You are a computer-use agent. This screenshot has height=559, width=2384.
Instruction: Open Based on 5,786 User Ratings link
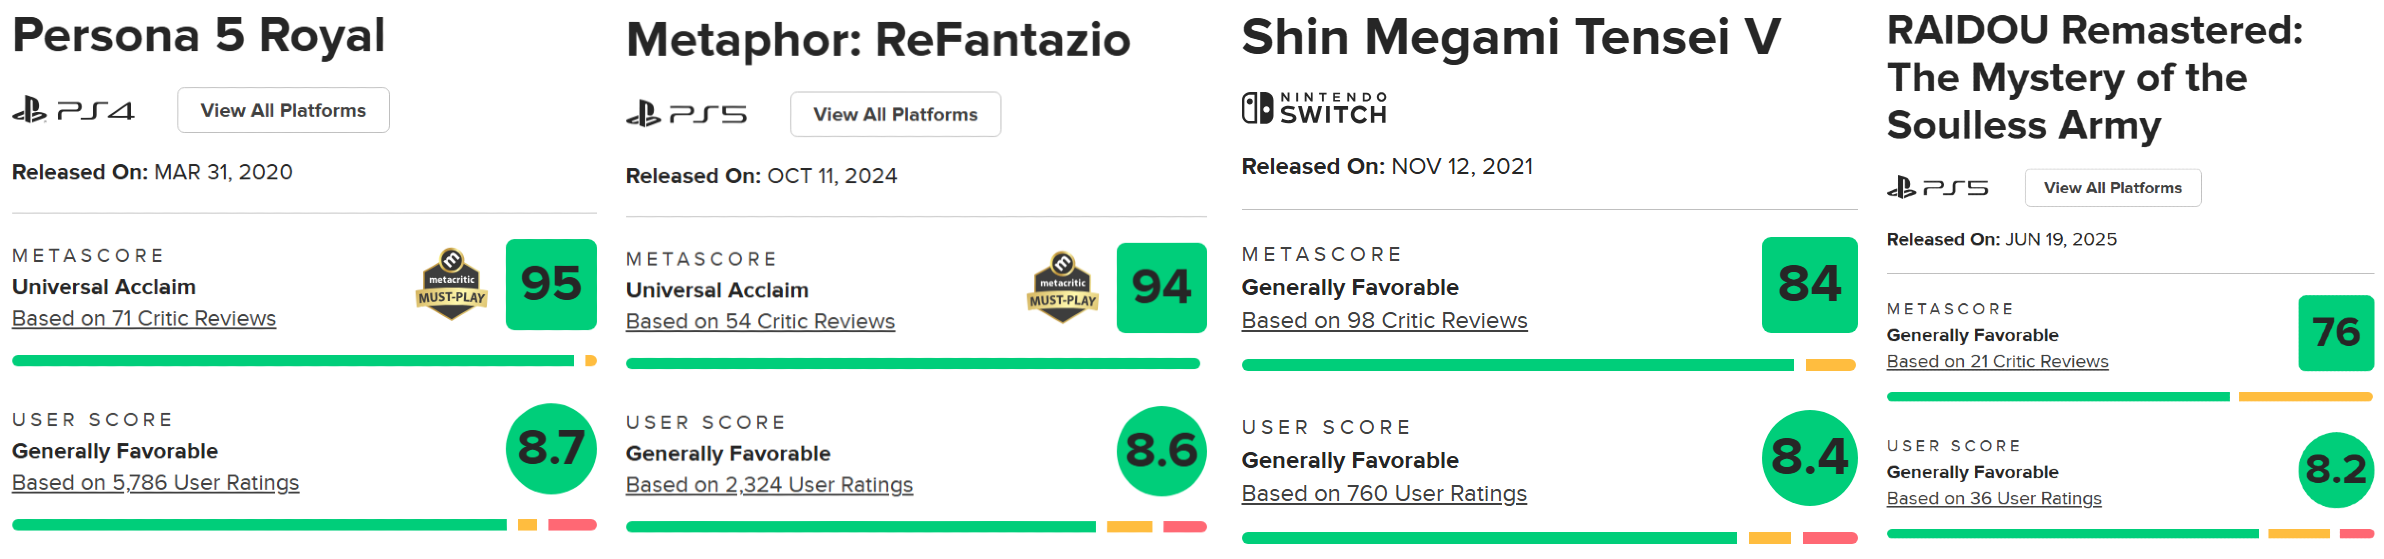click(x=155, y=482)
